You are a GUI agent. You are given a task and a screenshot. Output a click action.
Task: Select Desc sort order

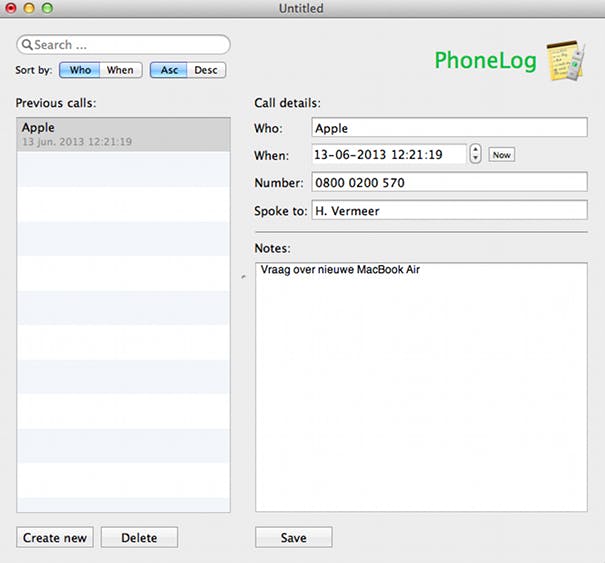coord(206,70)
